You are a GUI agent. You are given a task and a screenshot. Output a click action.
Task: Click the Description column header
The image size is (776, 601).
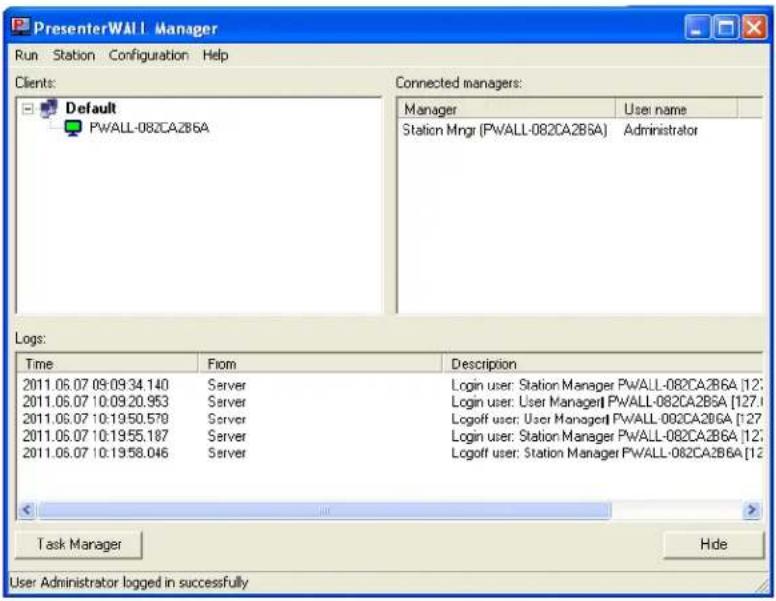602,364
